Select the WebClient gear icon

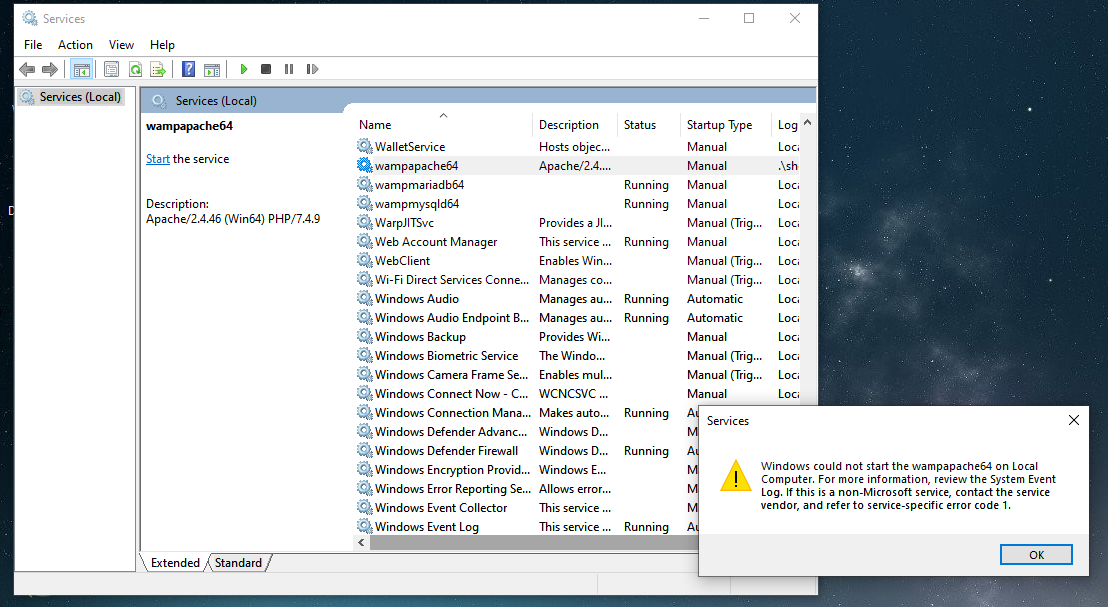[x=365, y=261]
